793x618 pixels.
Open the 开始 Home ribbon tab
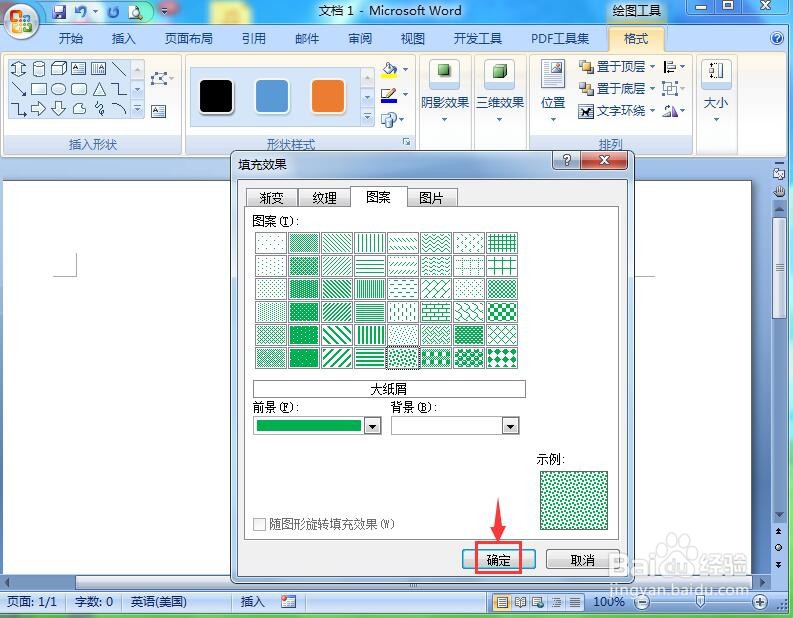[71, 39]
